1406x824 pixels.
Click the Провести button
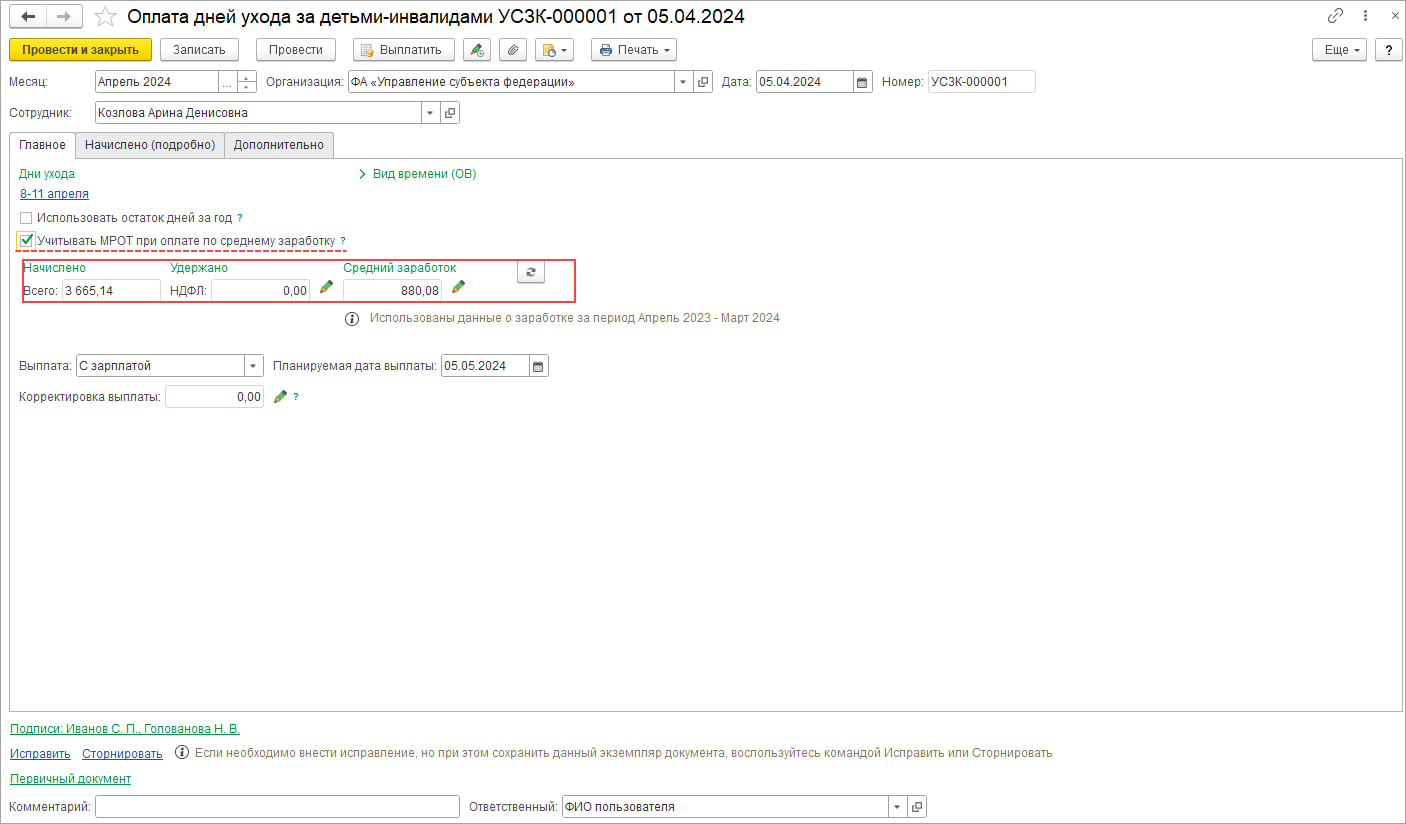tap(296, 50)
